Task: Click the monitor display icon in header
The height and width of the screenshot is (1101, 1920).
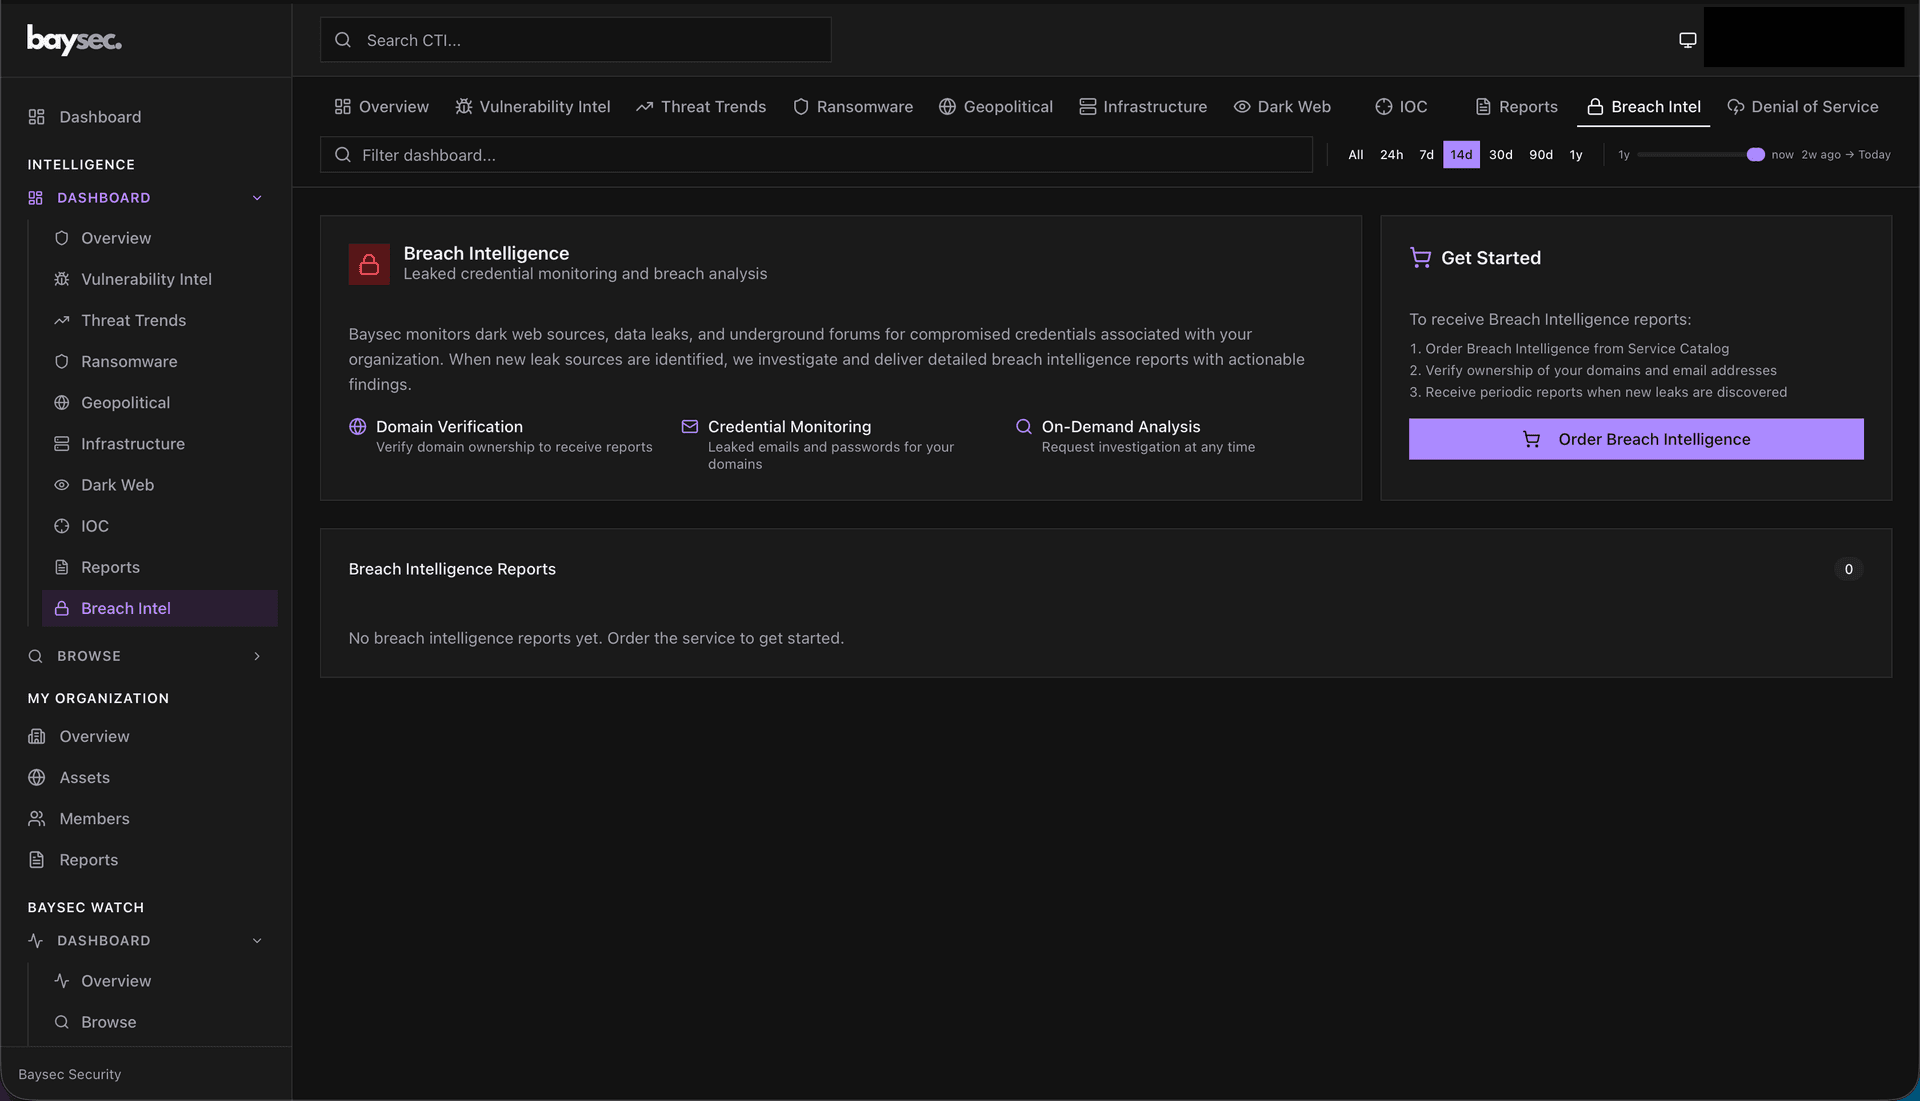Action: (x=1687, y=40)
